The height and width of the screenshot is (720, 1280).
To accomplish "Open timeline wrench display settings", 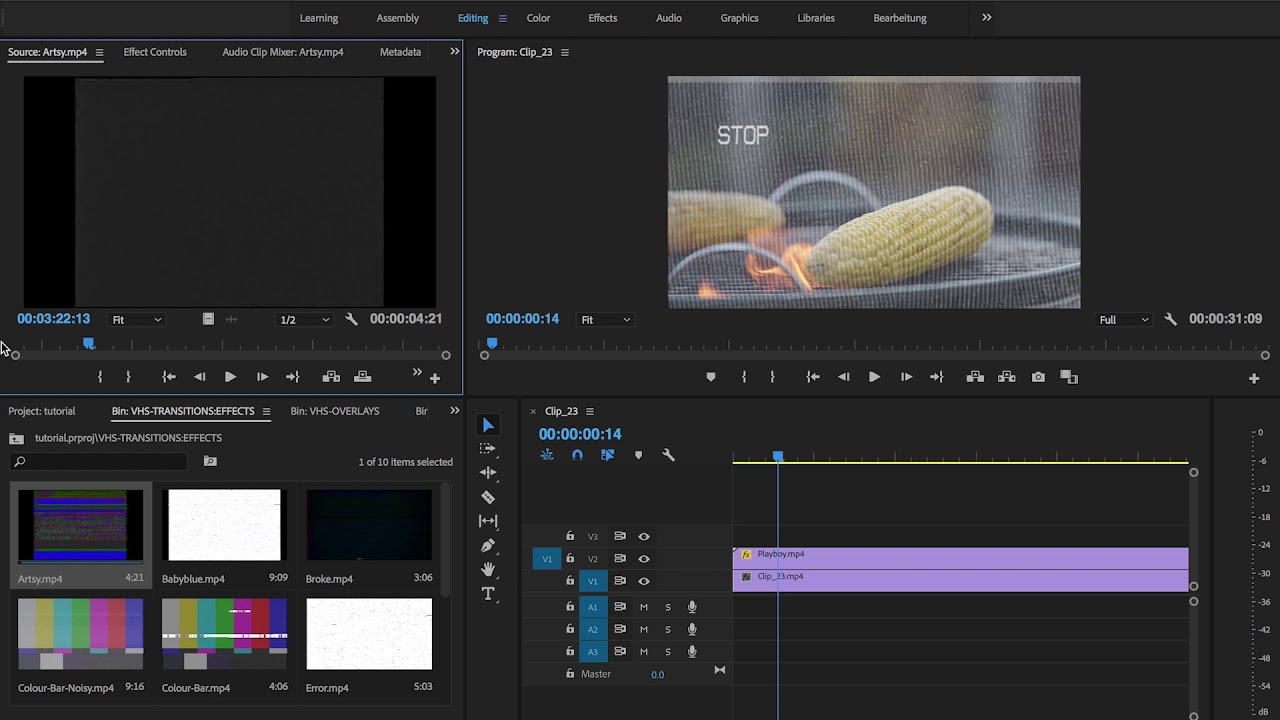I will [x=668, y=455].
